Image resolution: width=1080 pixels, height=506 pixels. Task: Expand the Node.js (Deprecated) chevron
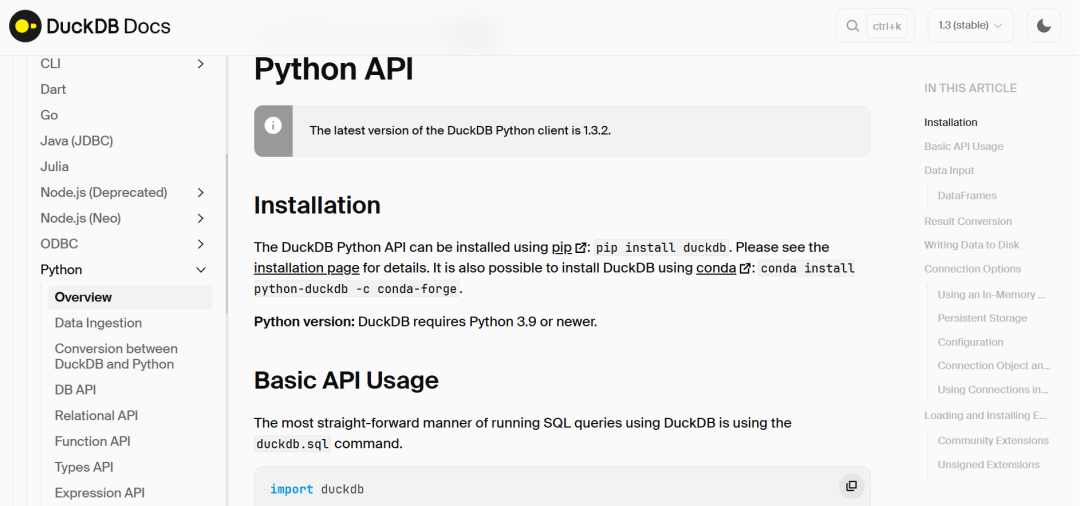[x=200, y=193]
